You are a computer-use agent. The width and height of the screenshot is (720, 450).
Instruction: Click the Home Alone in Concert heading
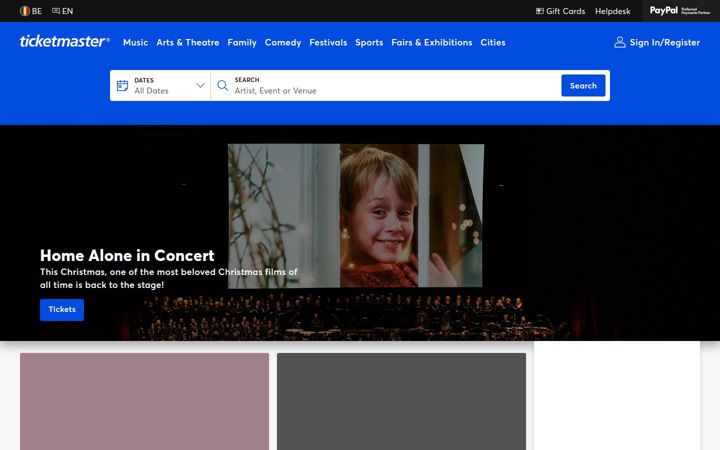pyautogui.click(x=127, y=255)
